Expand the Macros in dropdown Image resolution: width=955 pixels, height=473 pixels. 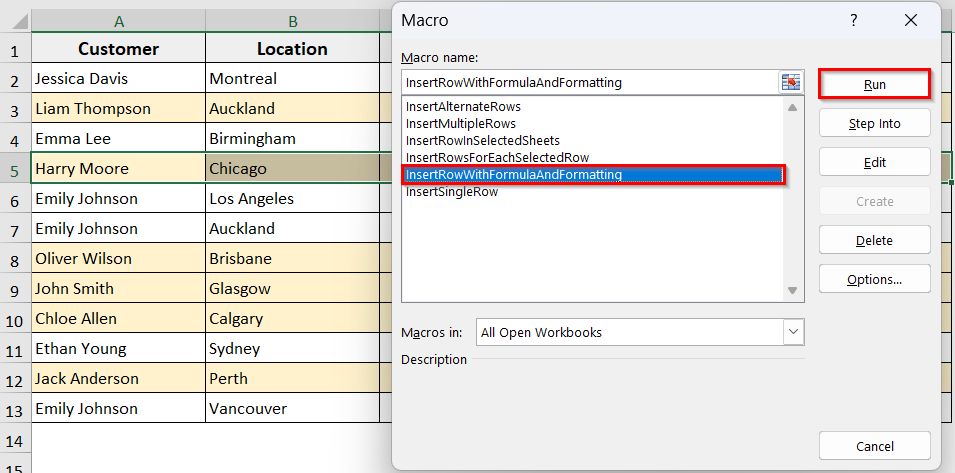pyautogui.click(x=793, y=332)
